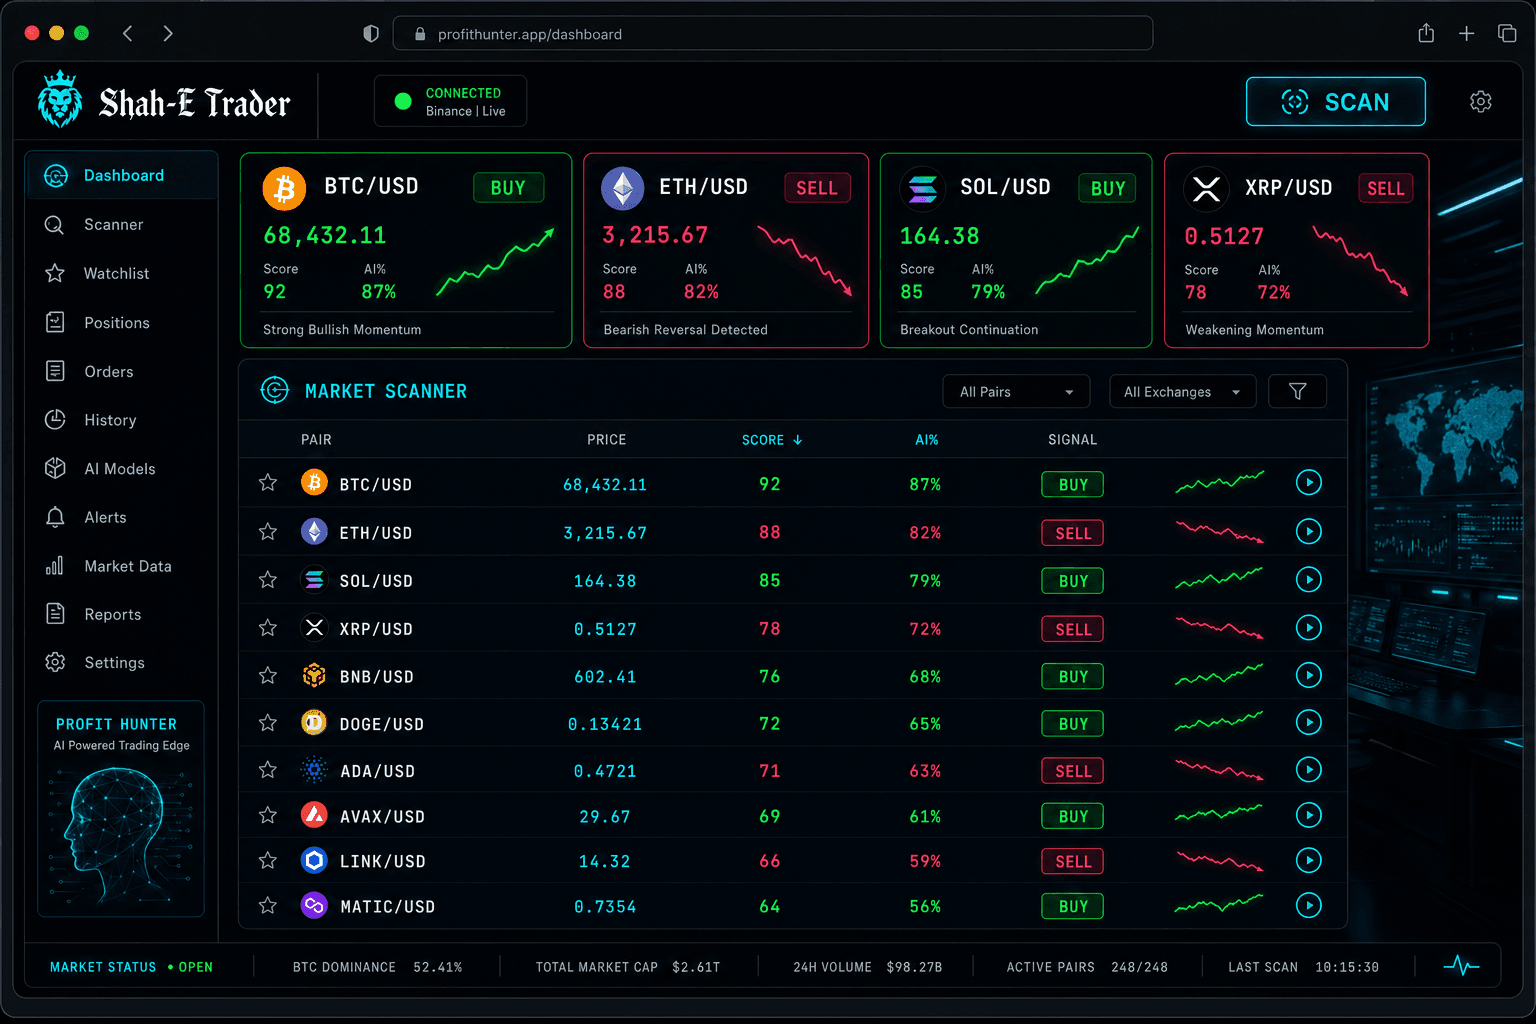Show browser tab overview icon
This screenshot has height=1024, width=1536.
point(1507,33)
